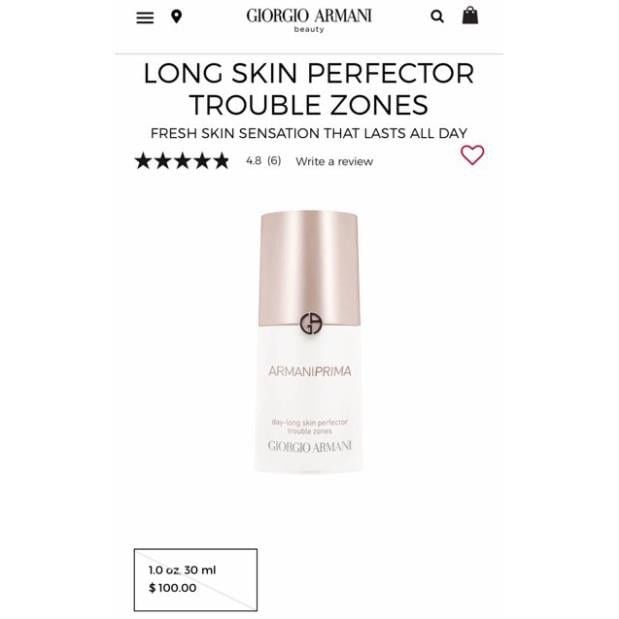Viewport: 619px width, 619px height.
Task: Select the first rating star
Action: [x=143, y=161]
